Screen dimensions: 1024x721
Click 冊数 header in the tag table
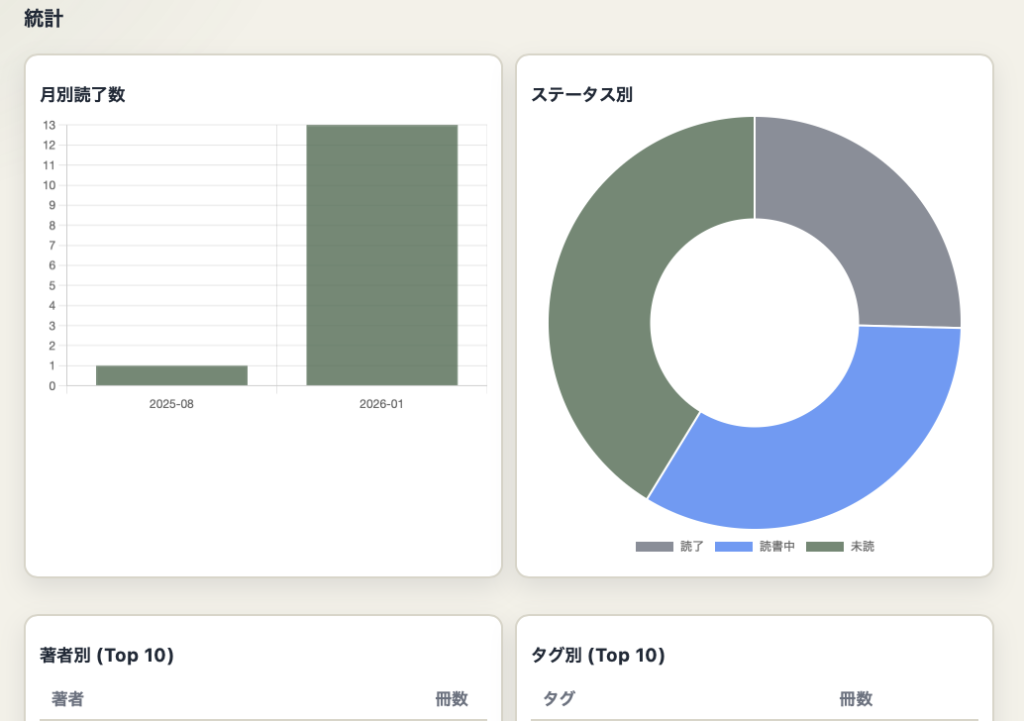pyautogui.click(x=855, y=699)
